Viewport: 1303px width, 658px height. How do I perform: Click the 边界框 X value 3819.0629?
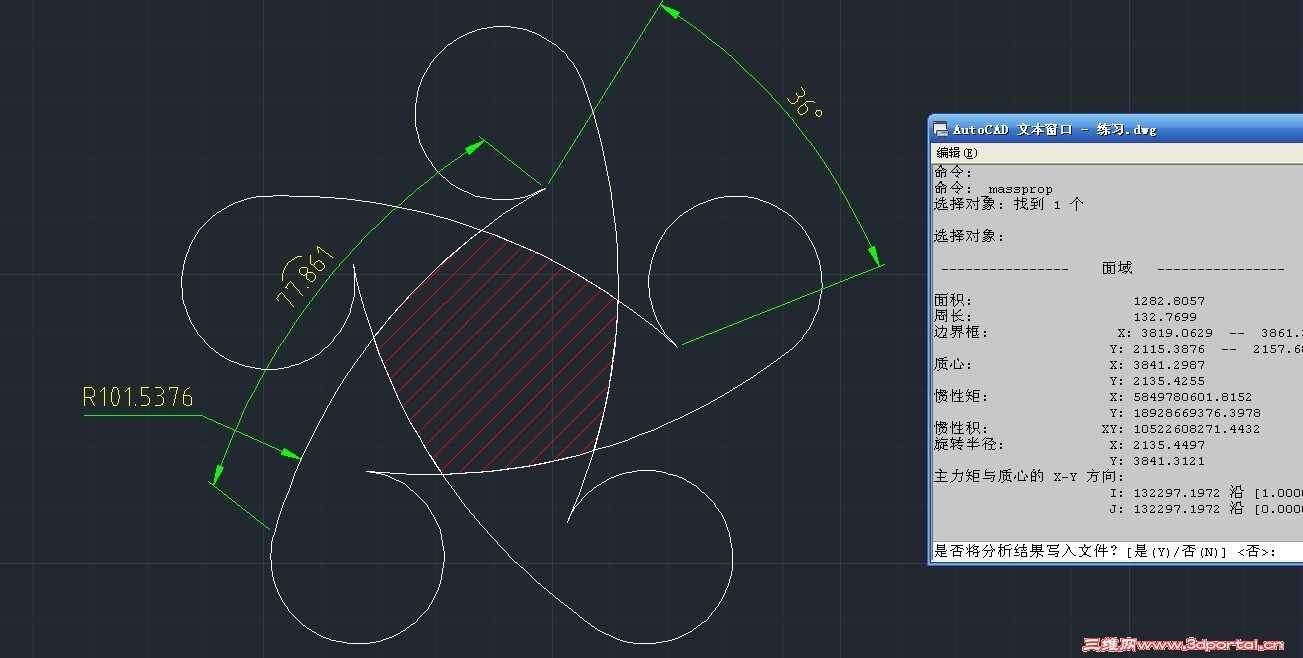[1177, 332]
